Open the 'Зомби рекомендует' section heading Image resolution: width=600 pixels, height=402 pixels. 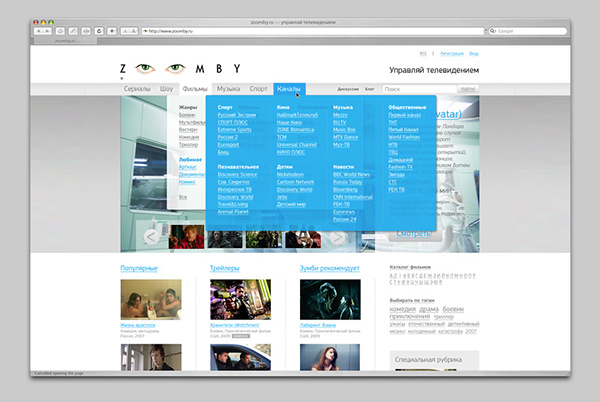click(329, 268)
